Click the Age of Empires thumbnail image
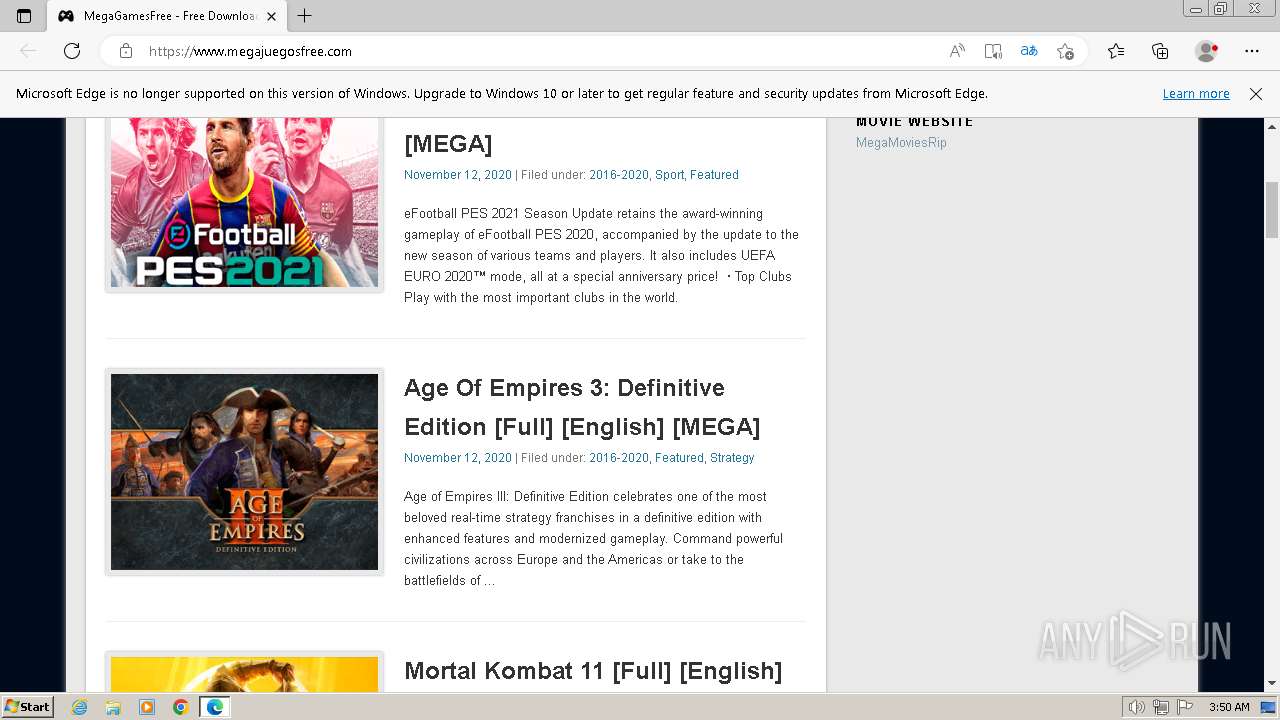The height and width of the screenshot is (720, 1280). (244, 472)
